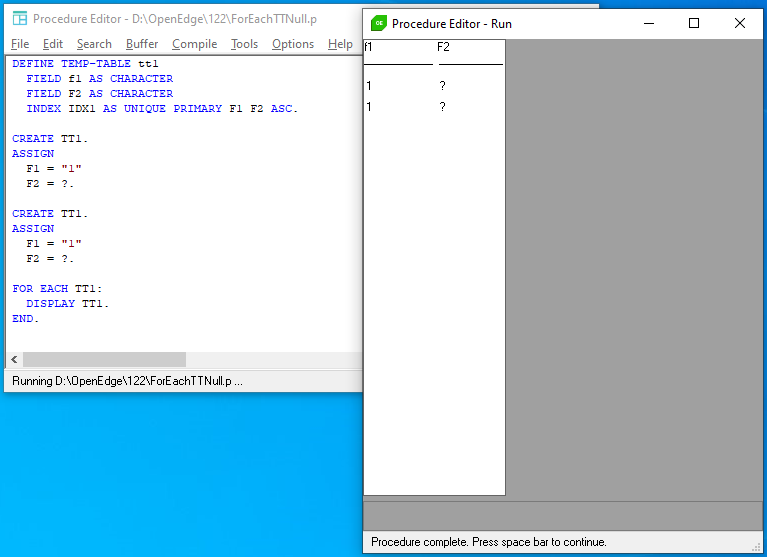Click the FOR EACH TT1 line
767x557 pixels.
[57, 289]
